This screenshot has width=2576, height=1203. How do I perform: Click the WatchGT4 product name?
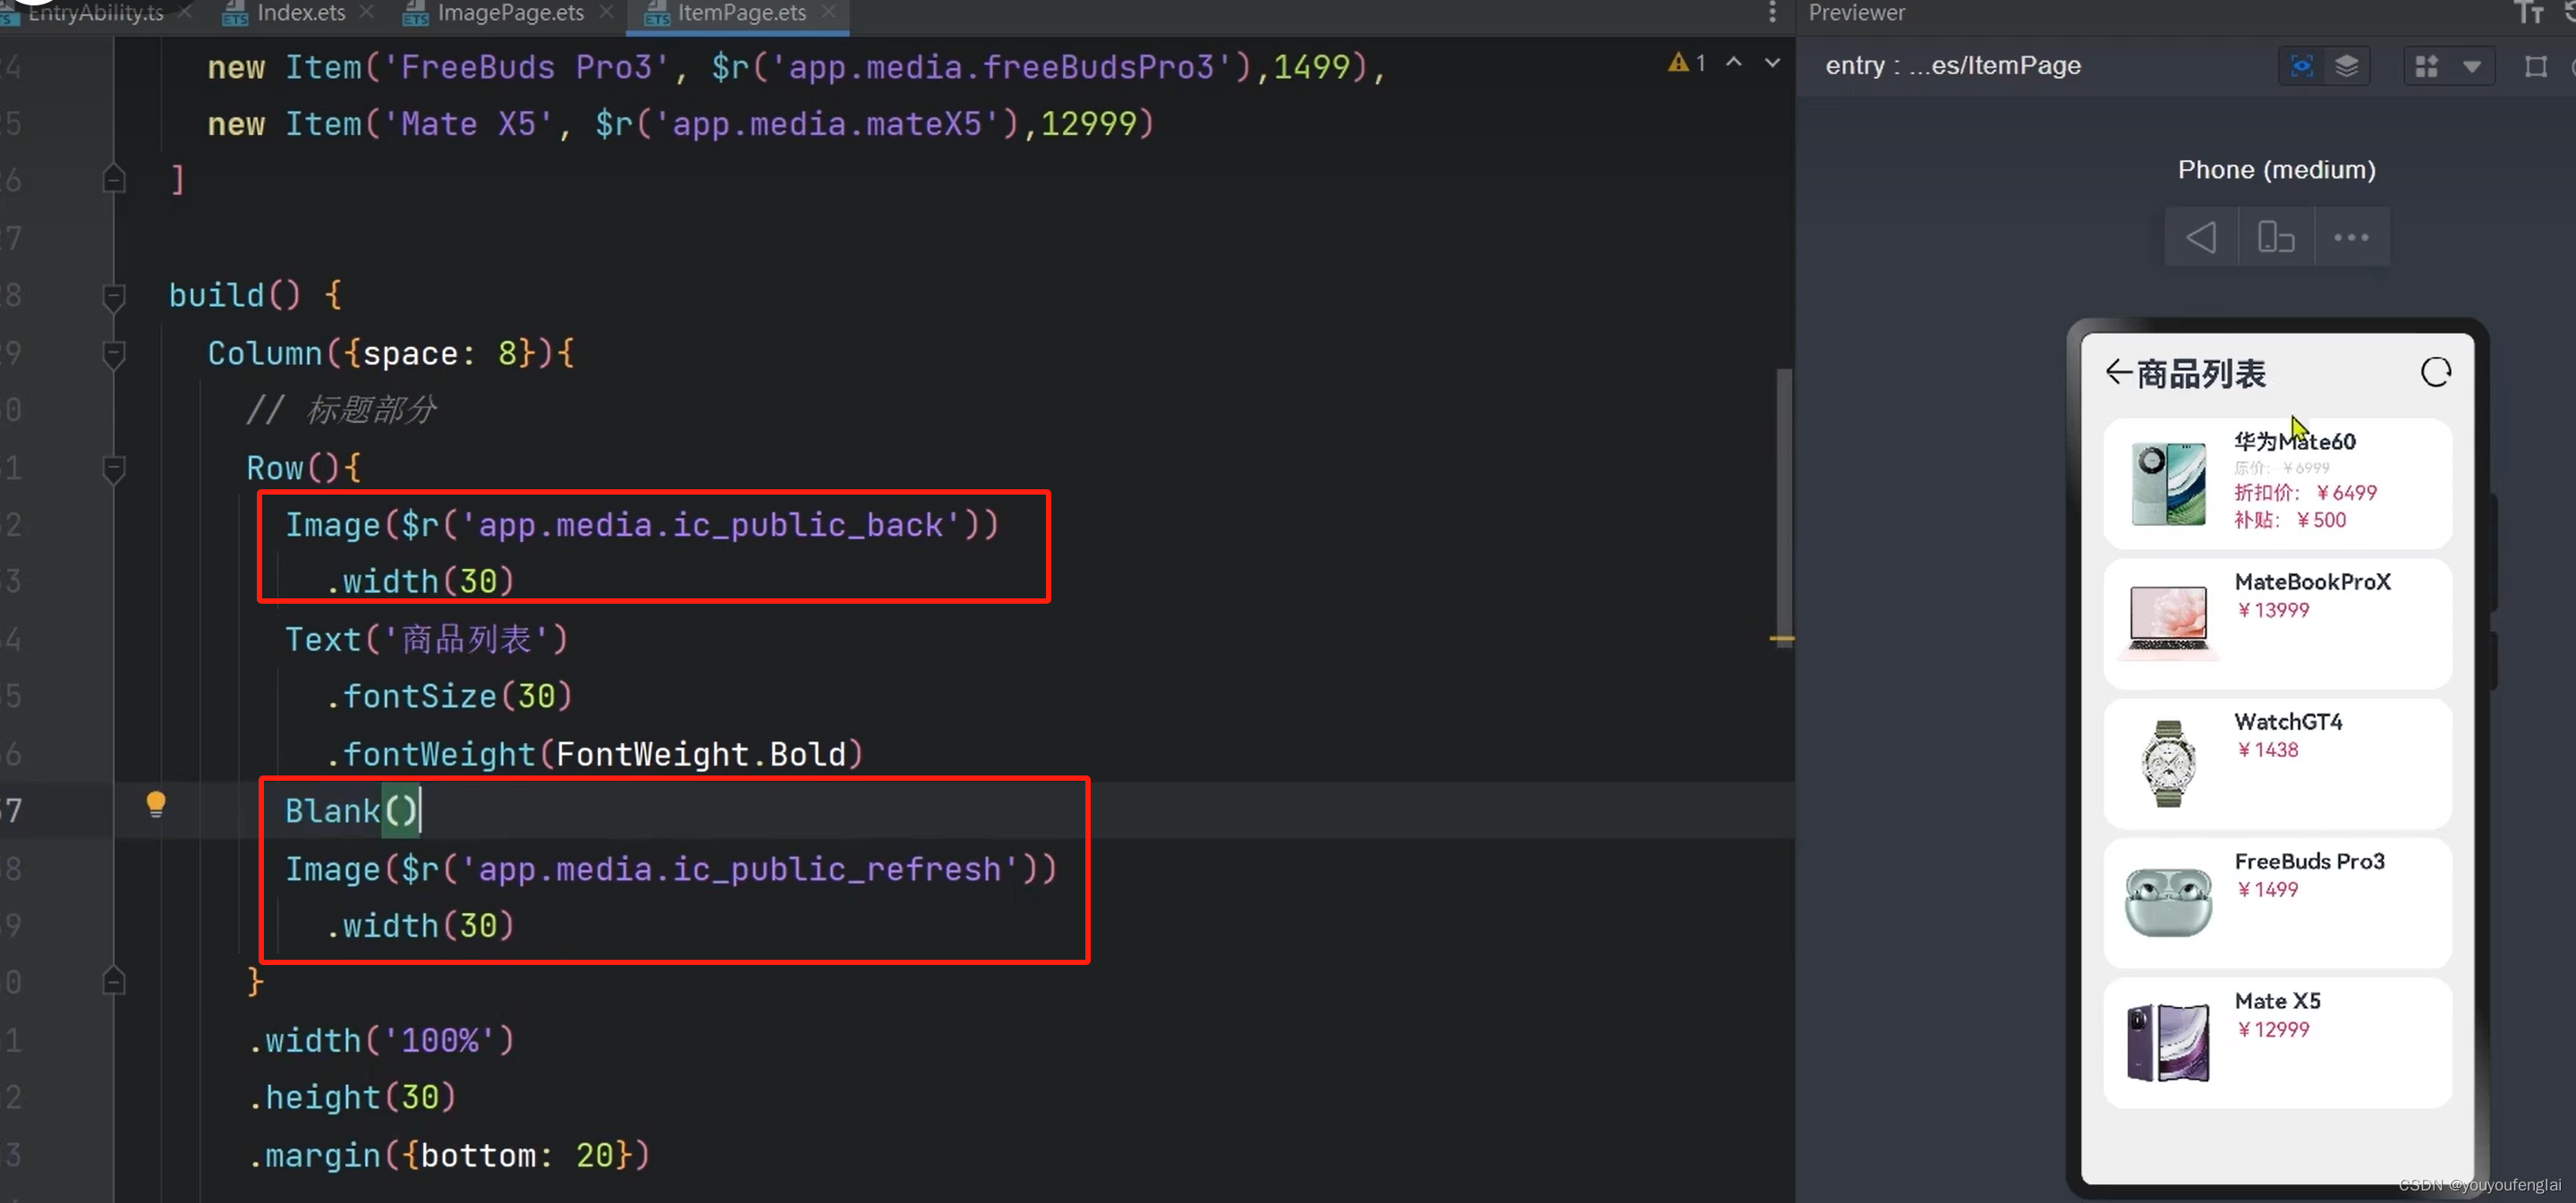click(x=2288, y=722)
